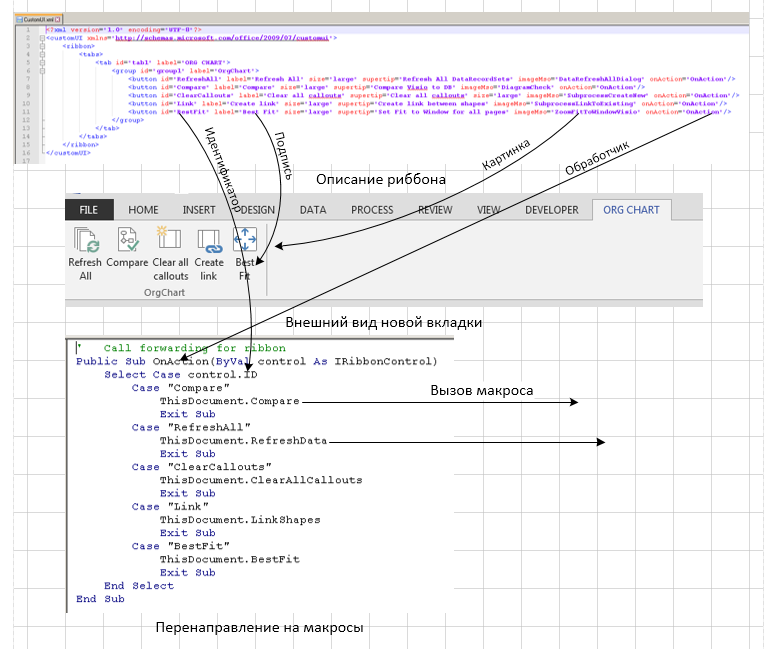Click XML line with id='ClearCallouts' button
770x649 pixels.
tap(434, 96)
